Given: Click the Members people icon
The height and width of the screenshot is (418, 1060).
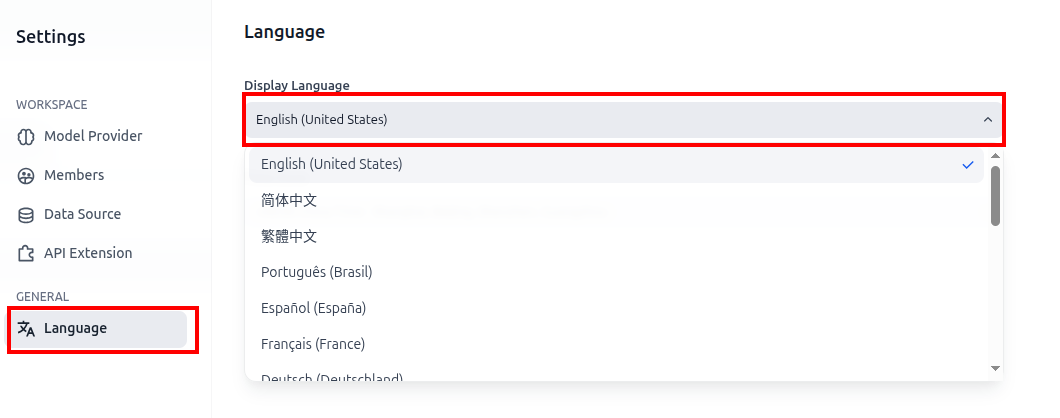Looking at the screenshot, I should point(26,176).
